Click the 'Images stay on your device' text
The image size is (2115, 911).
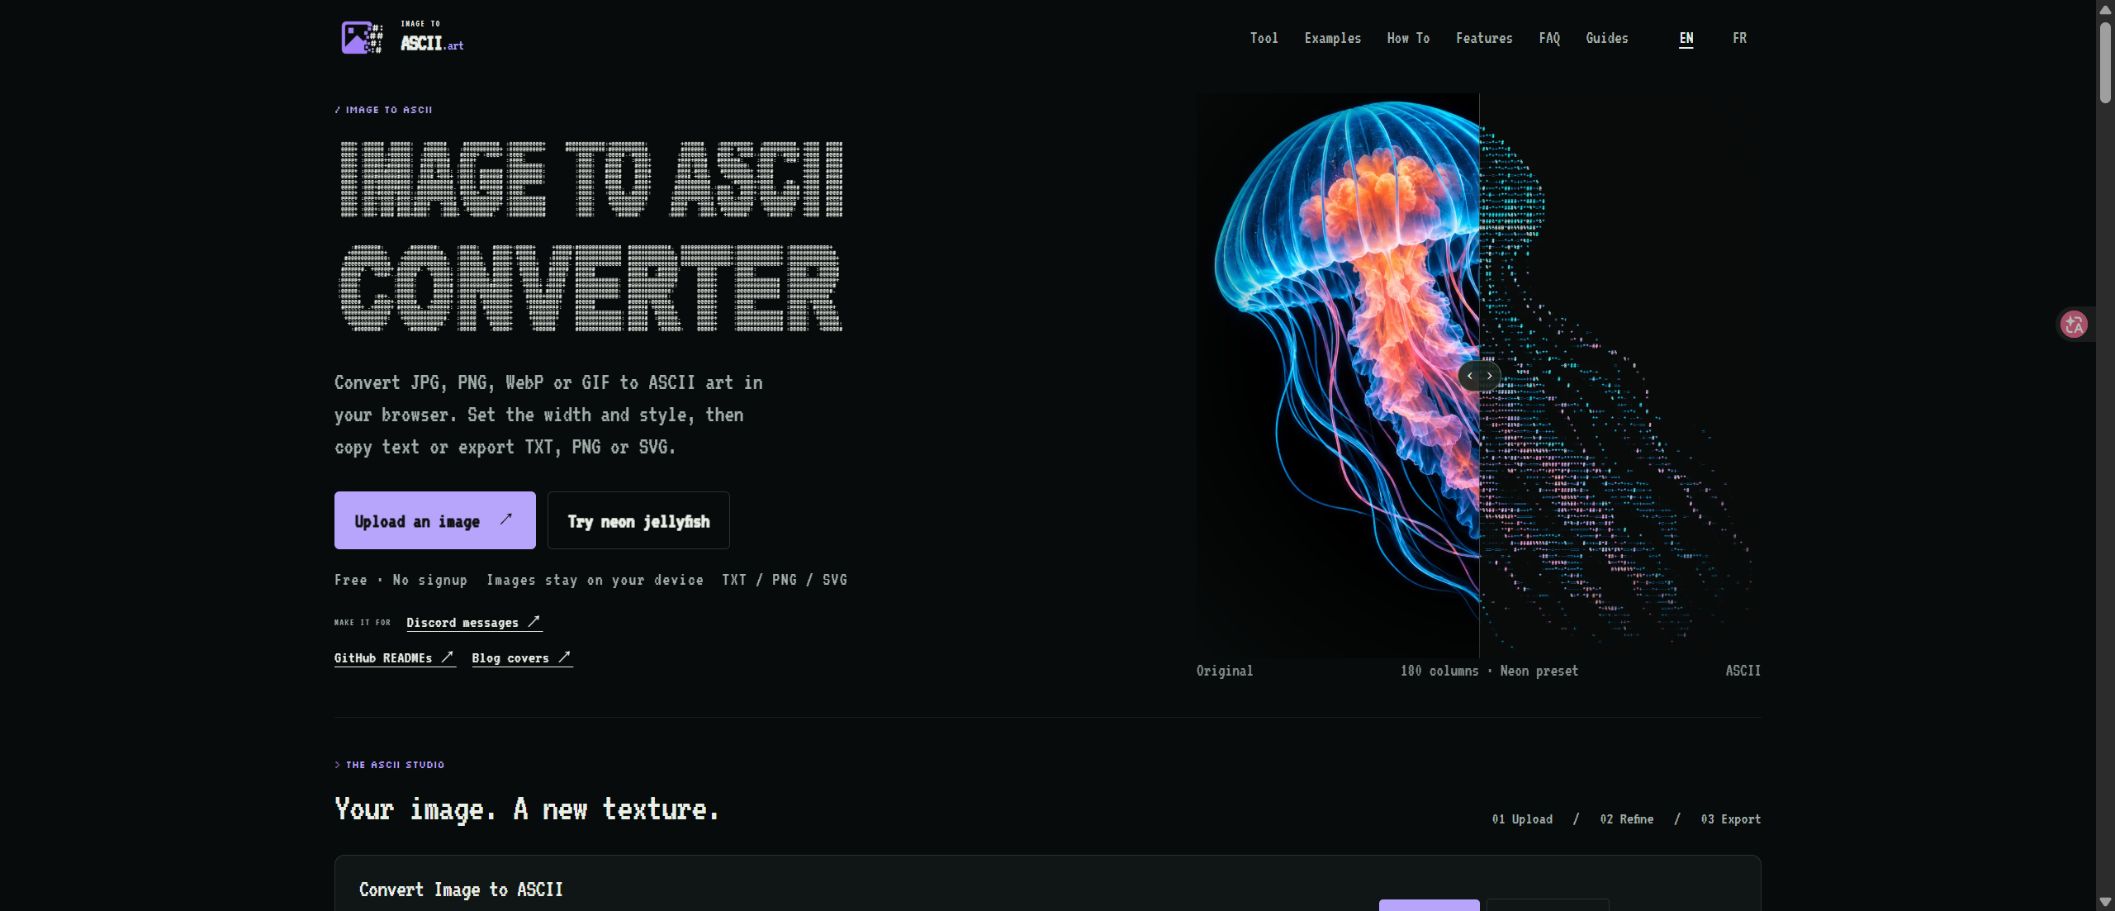coord(595,580)
